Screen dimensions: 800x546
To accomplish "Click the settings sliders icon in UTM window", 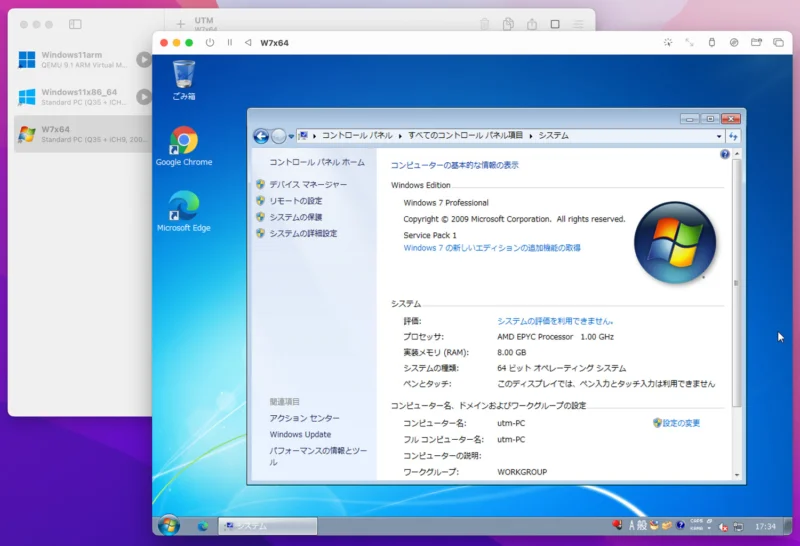I will pos(578,24).
